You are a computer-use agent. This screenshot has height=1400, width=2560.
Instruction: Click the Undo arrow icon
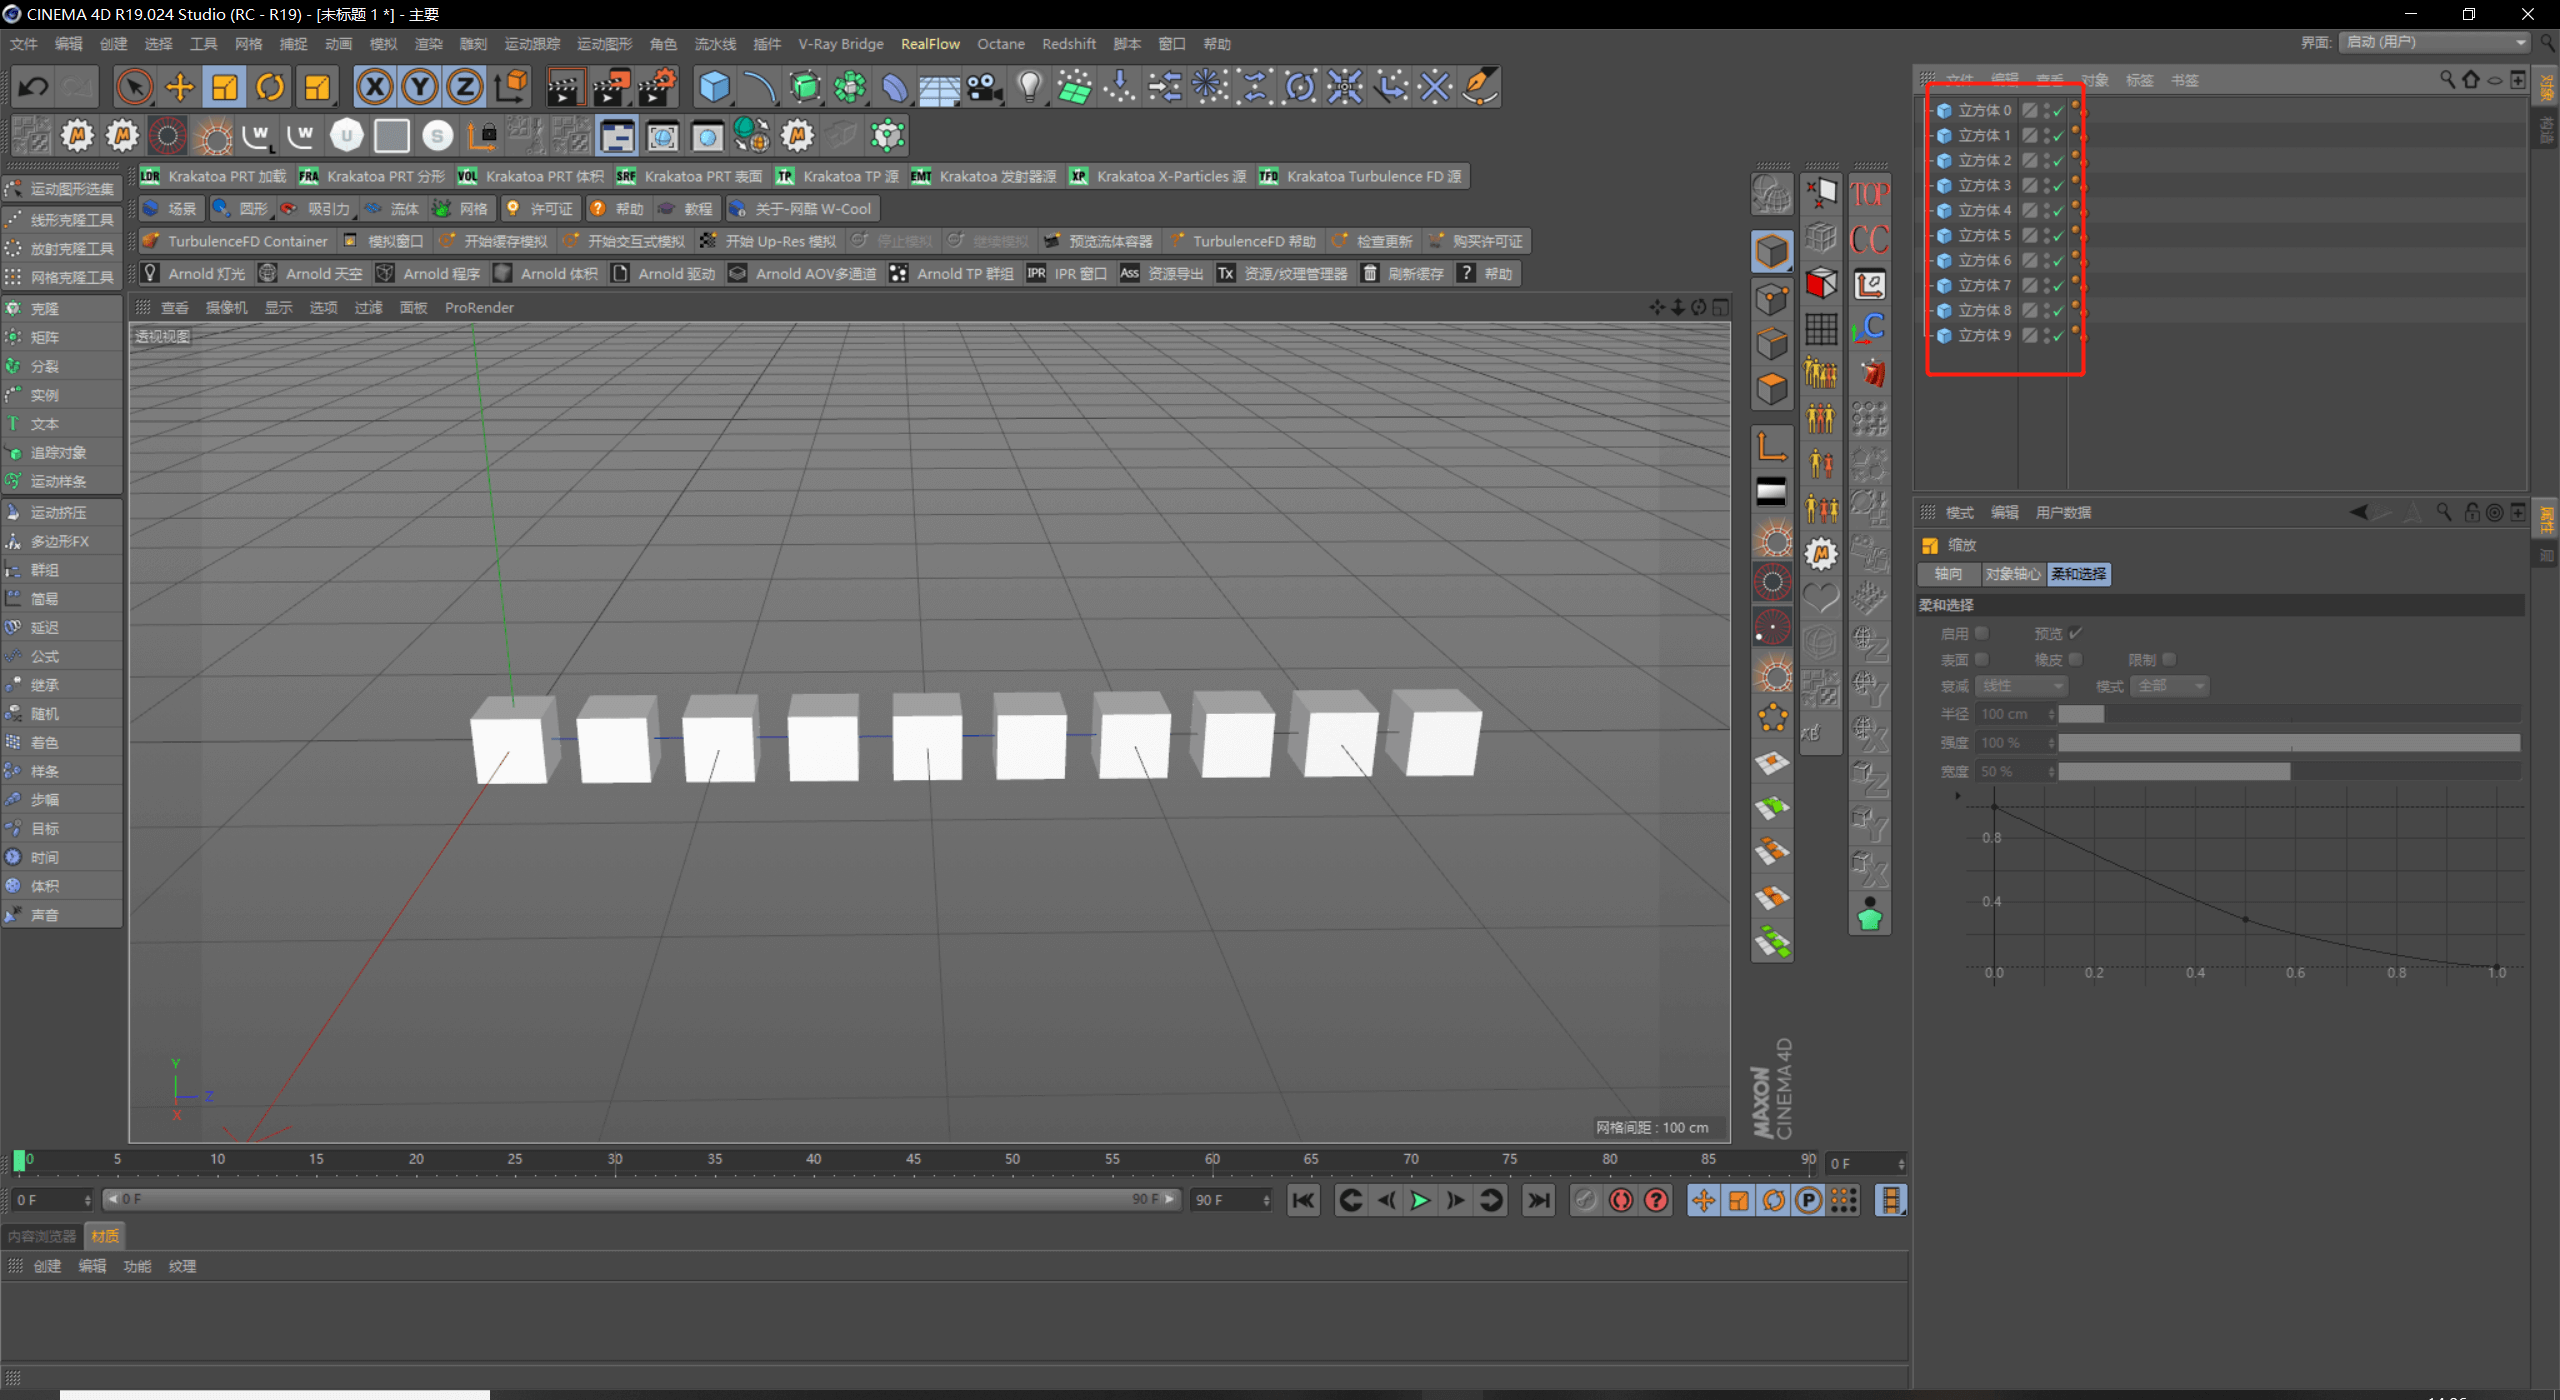(x=32, y=87)
